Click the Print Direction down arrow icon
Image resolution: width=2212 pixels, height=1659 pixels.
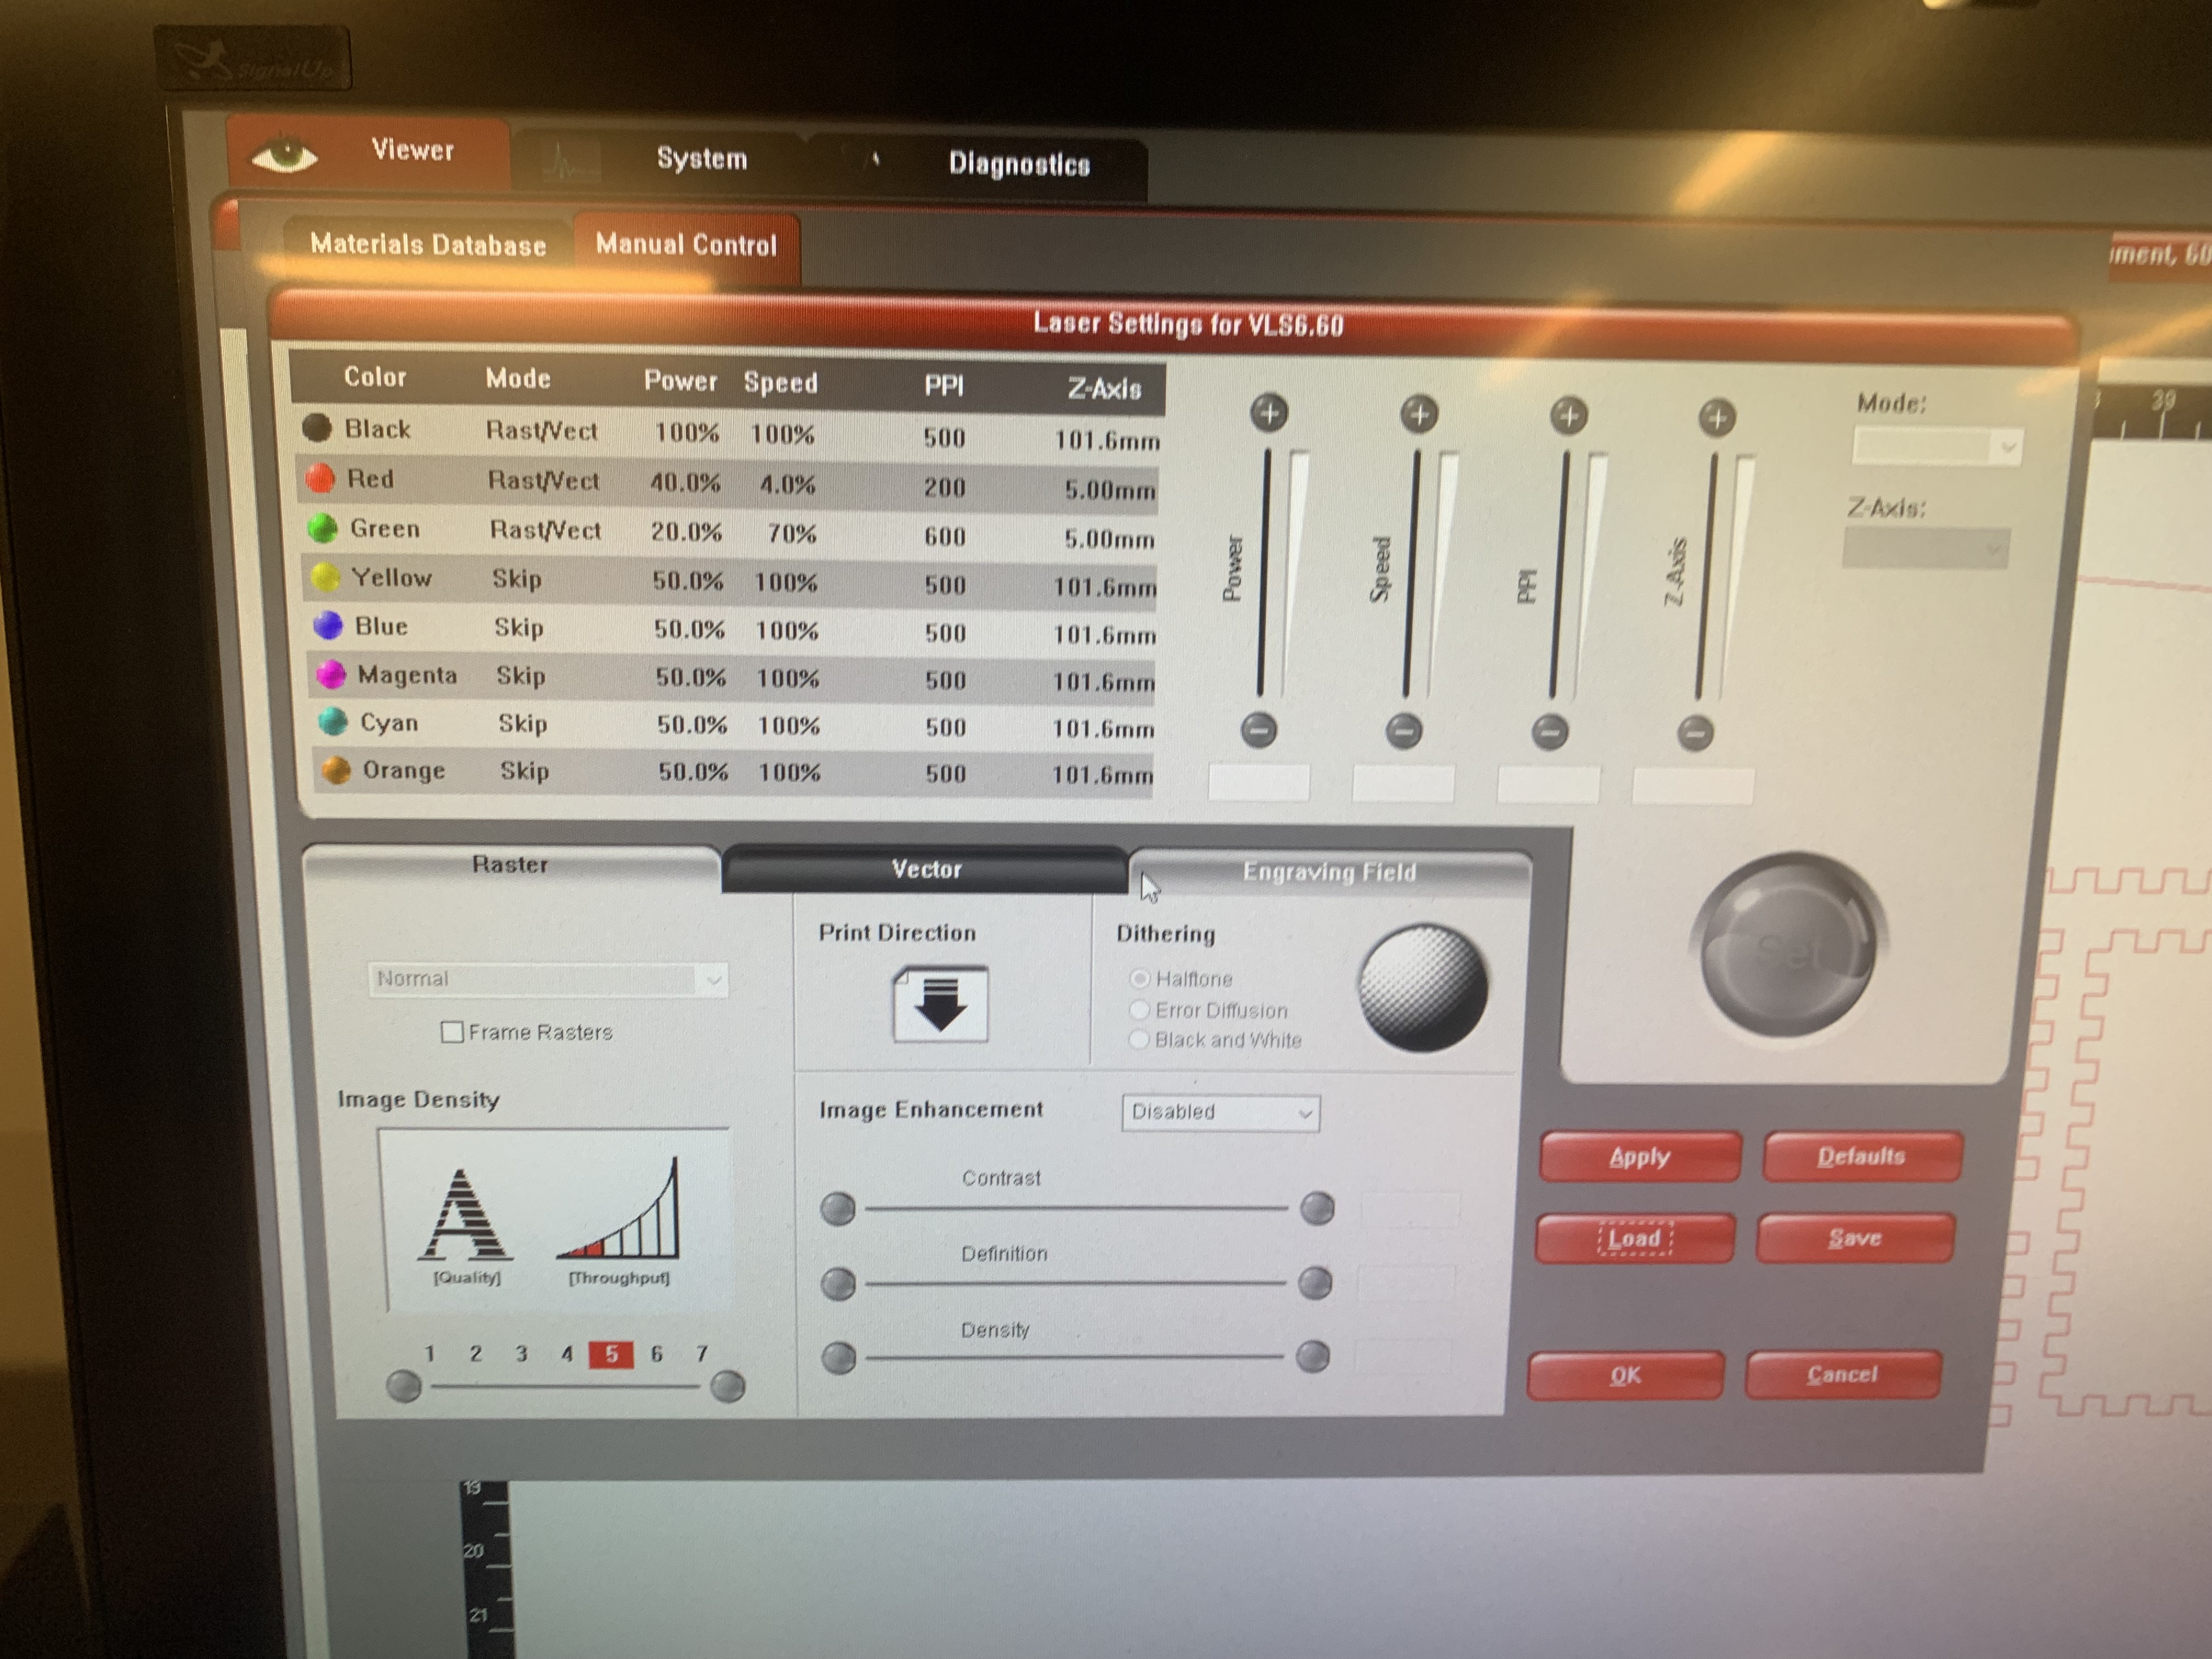pyautogui.click(x=940, y=1004)
